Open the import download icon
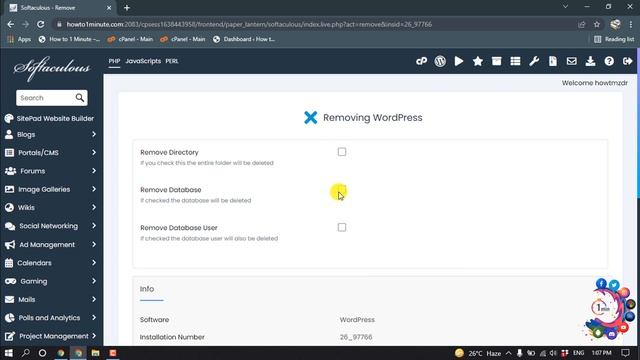 point(590,61)
